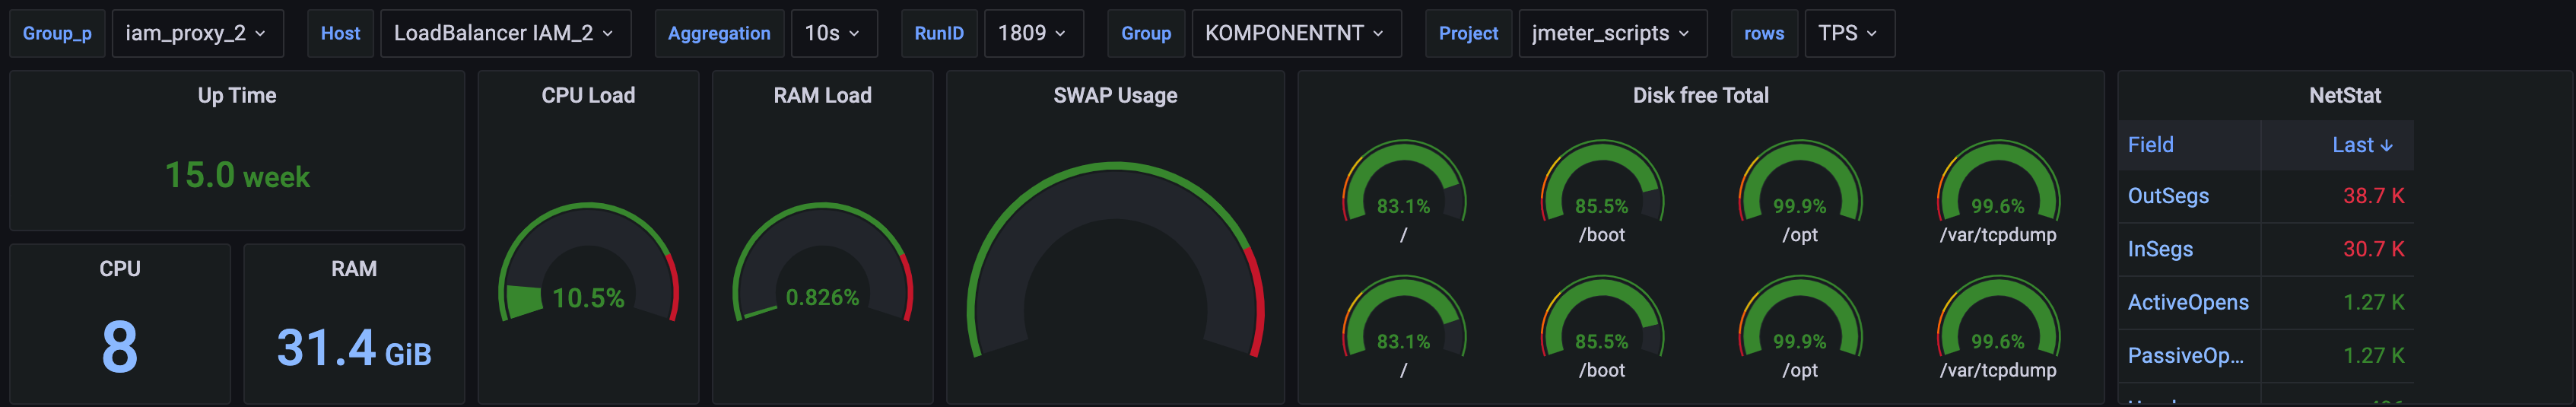
Task: Open the RunID 1809 dropdown
Action: pyautogui.click(x=1033, y=33)
